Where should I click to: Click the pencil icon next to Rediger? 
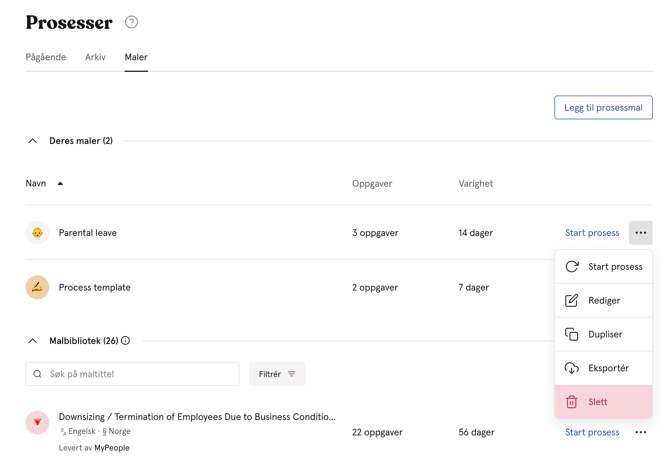click(x=572, y=300)
